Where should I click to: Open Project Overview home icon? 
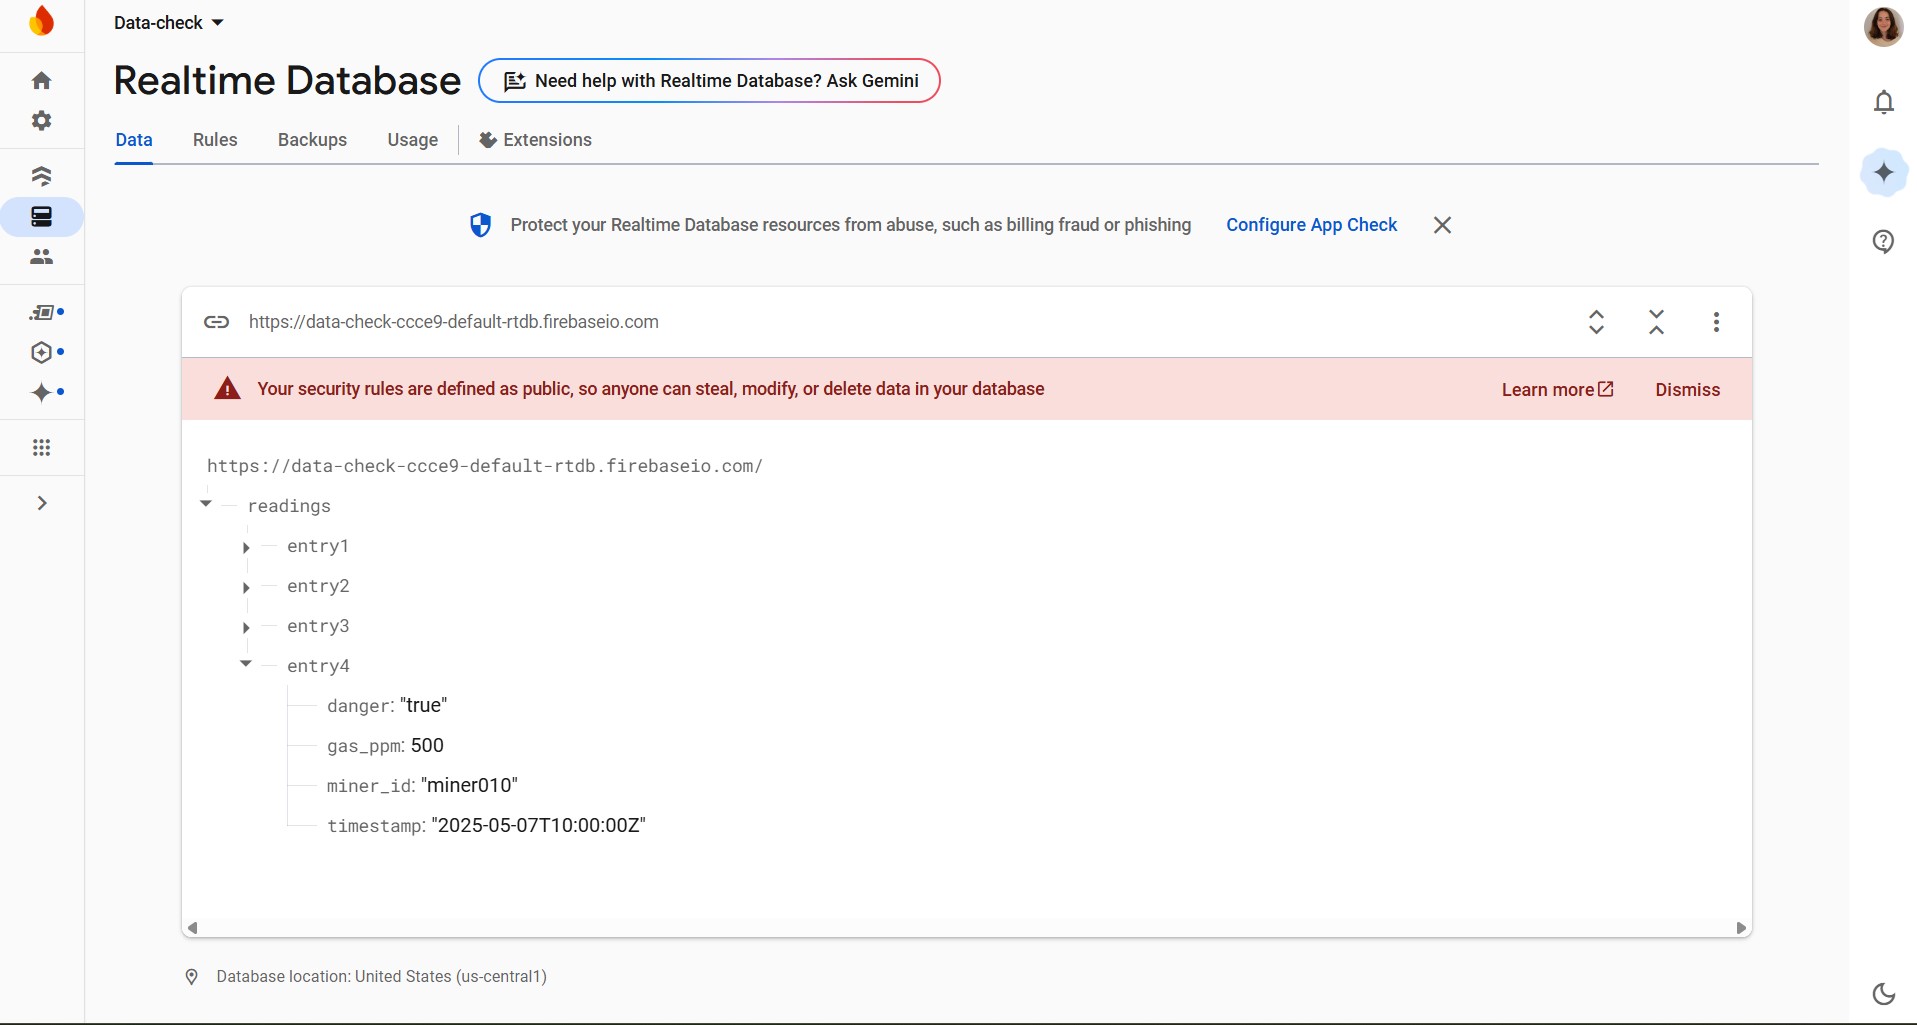[x=42, y=80]
